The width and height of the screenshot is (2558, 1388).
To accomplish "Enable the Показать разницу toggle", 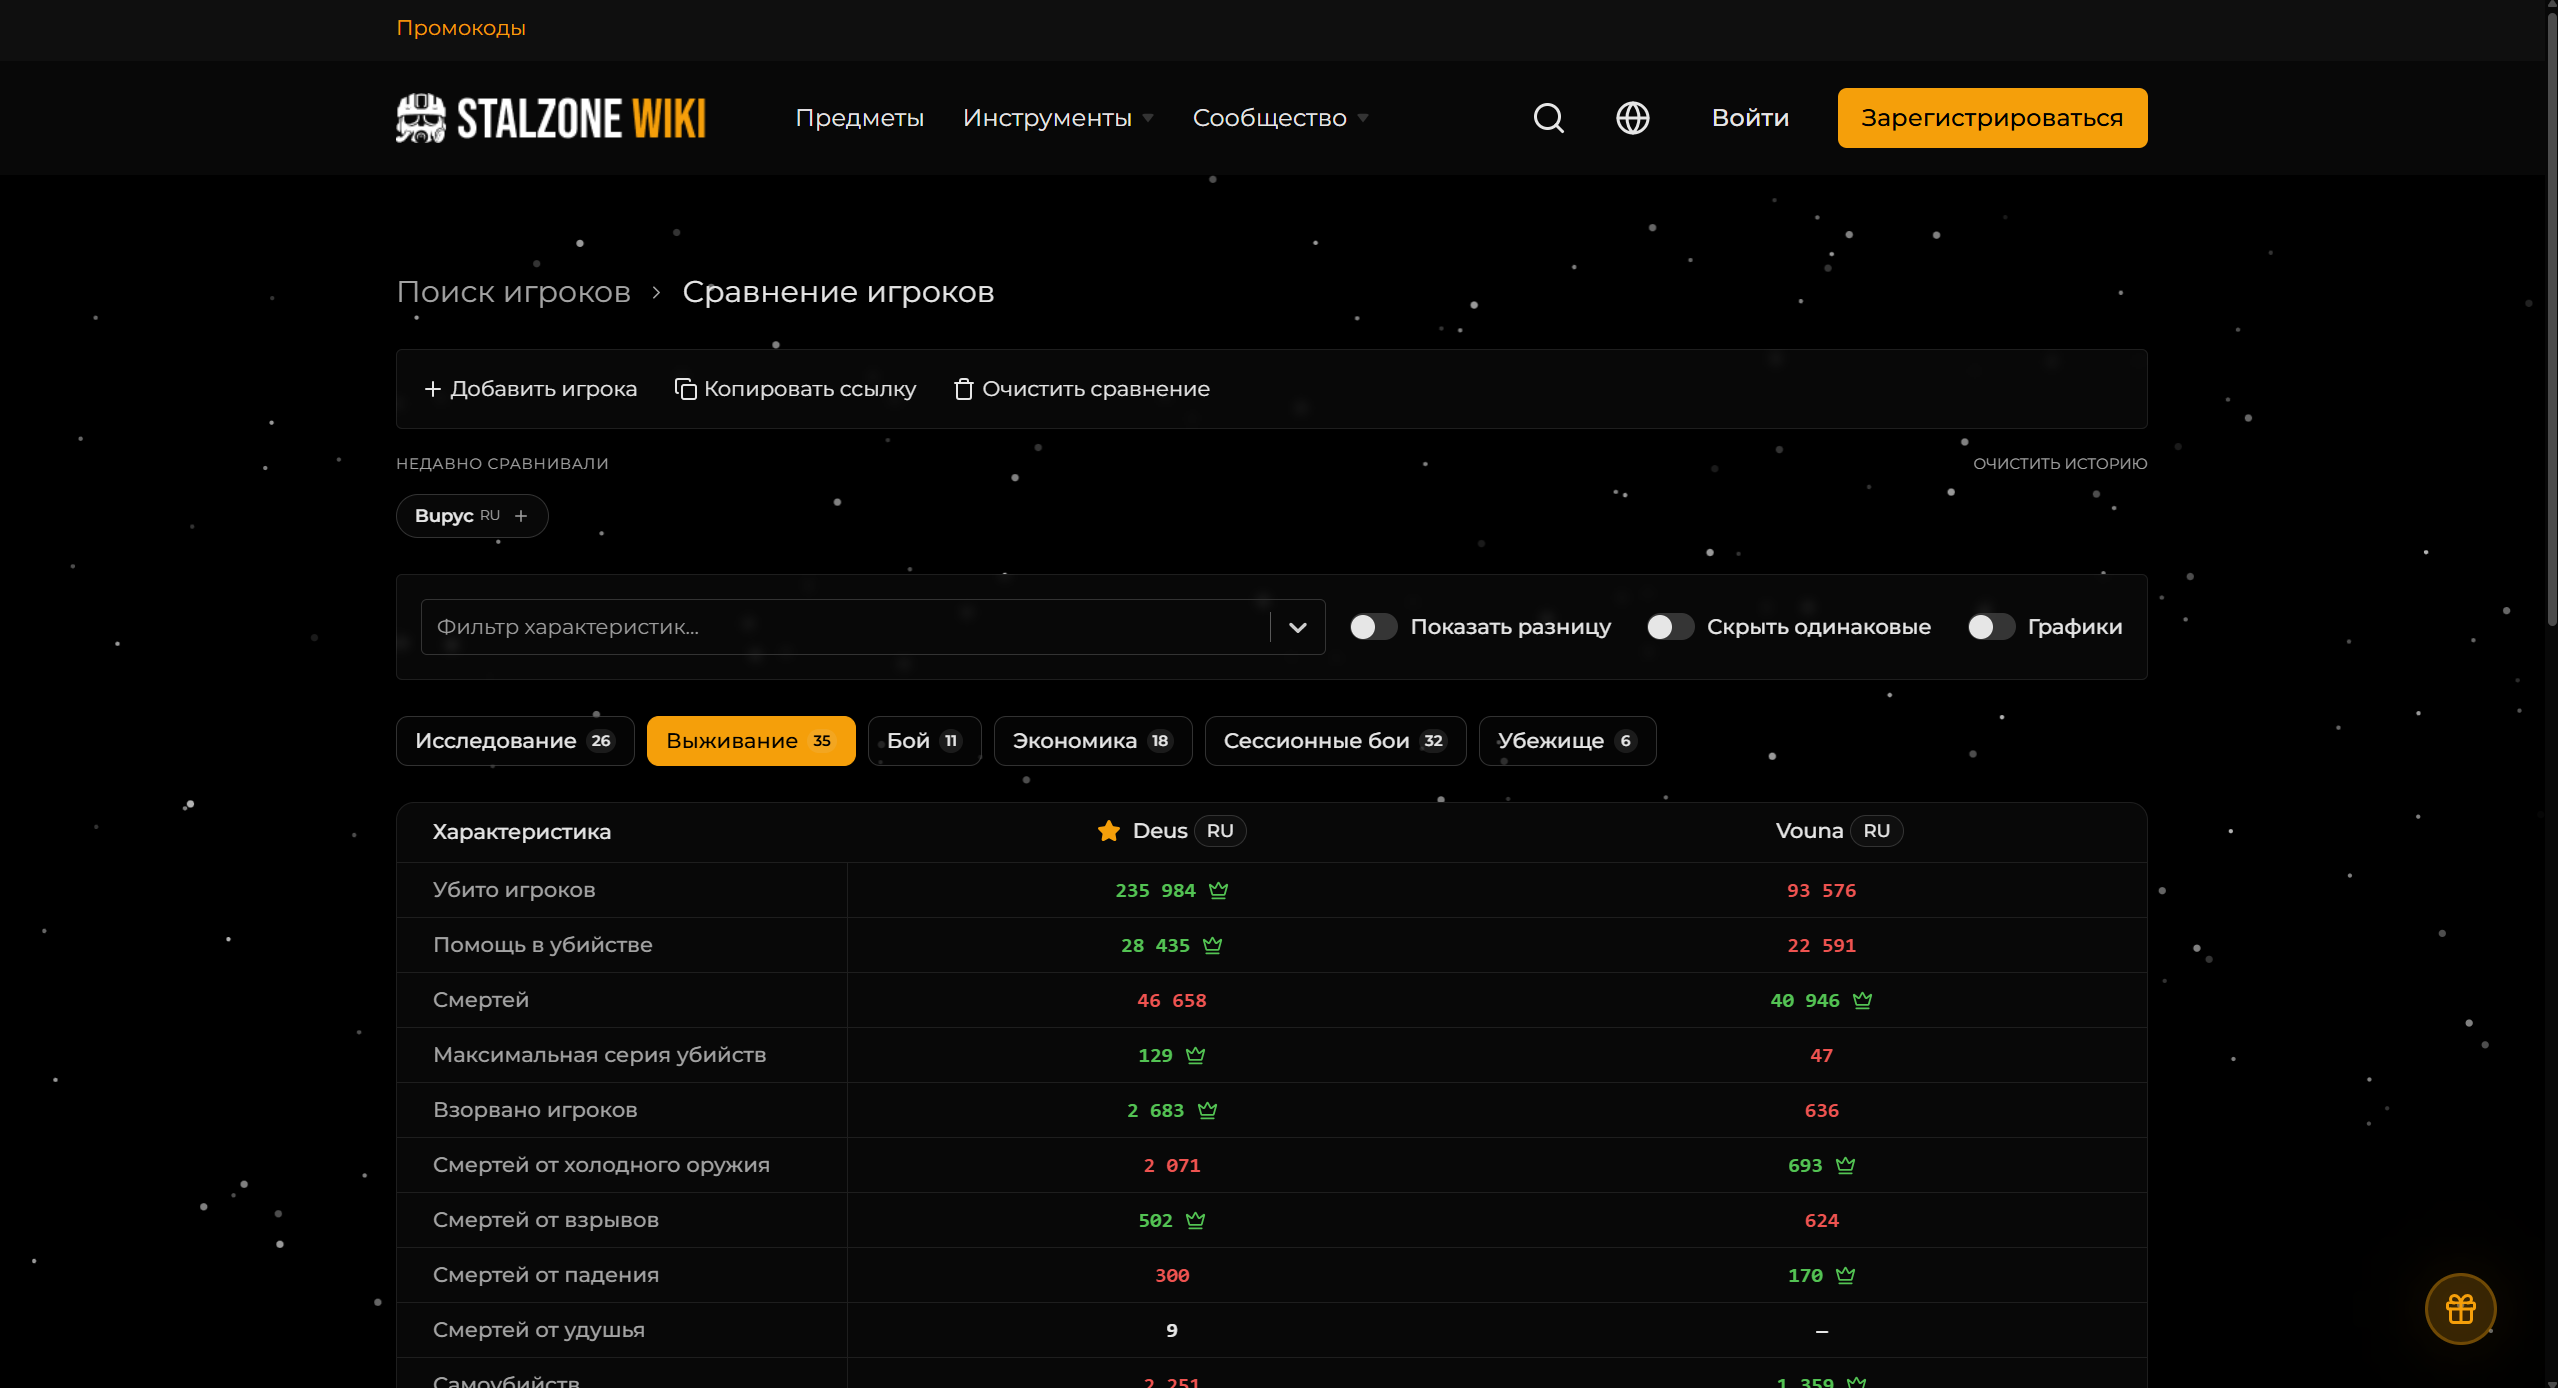I will point(1373,627).
